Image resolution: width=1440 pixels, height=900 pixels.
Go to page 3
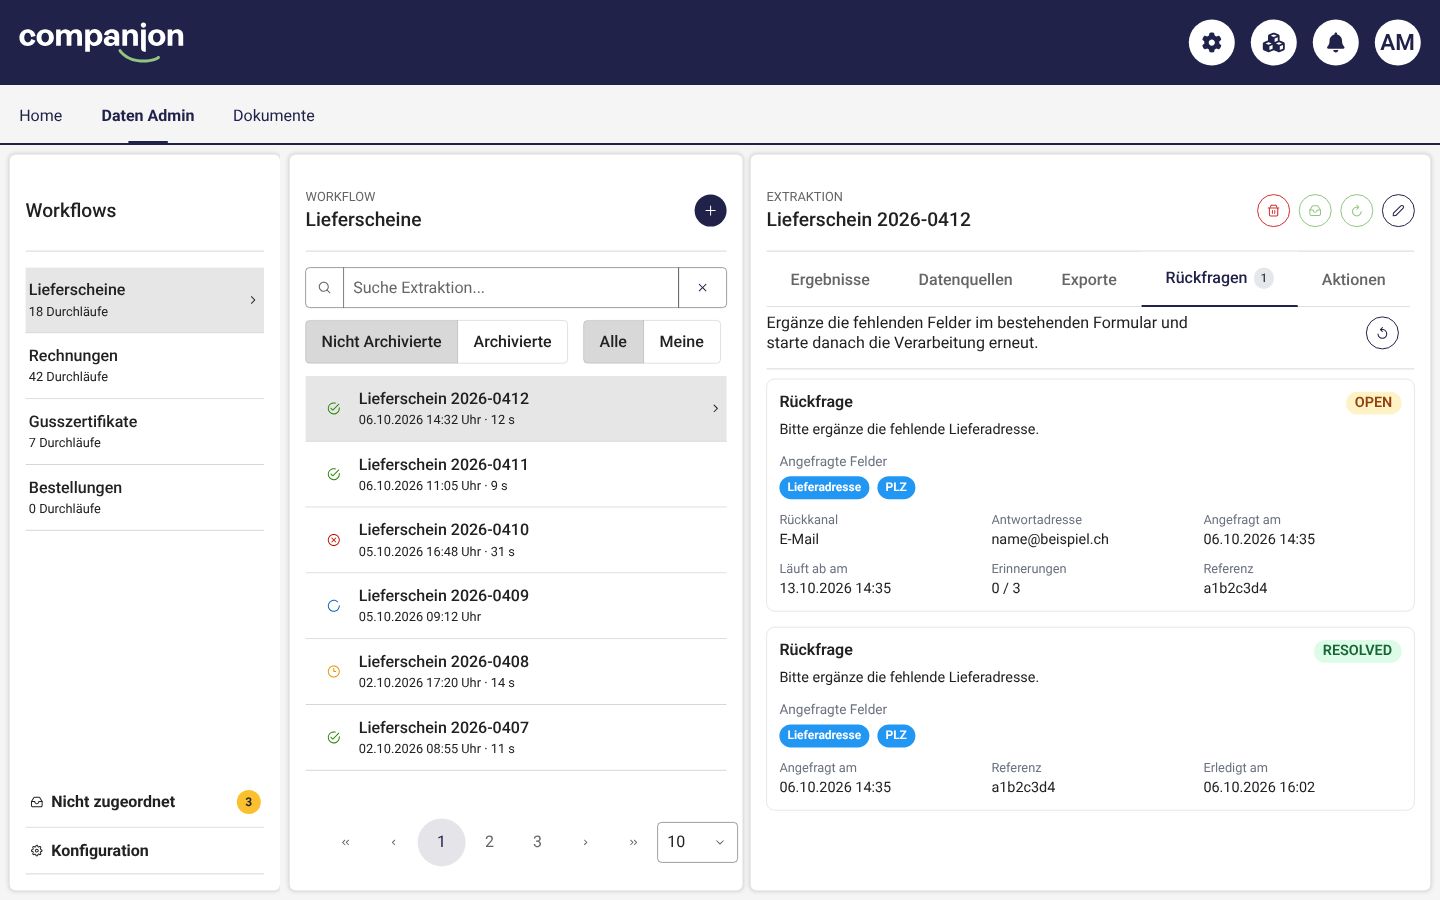point(537,842)
